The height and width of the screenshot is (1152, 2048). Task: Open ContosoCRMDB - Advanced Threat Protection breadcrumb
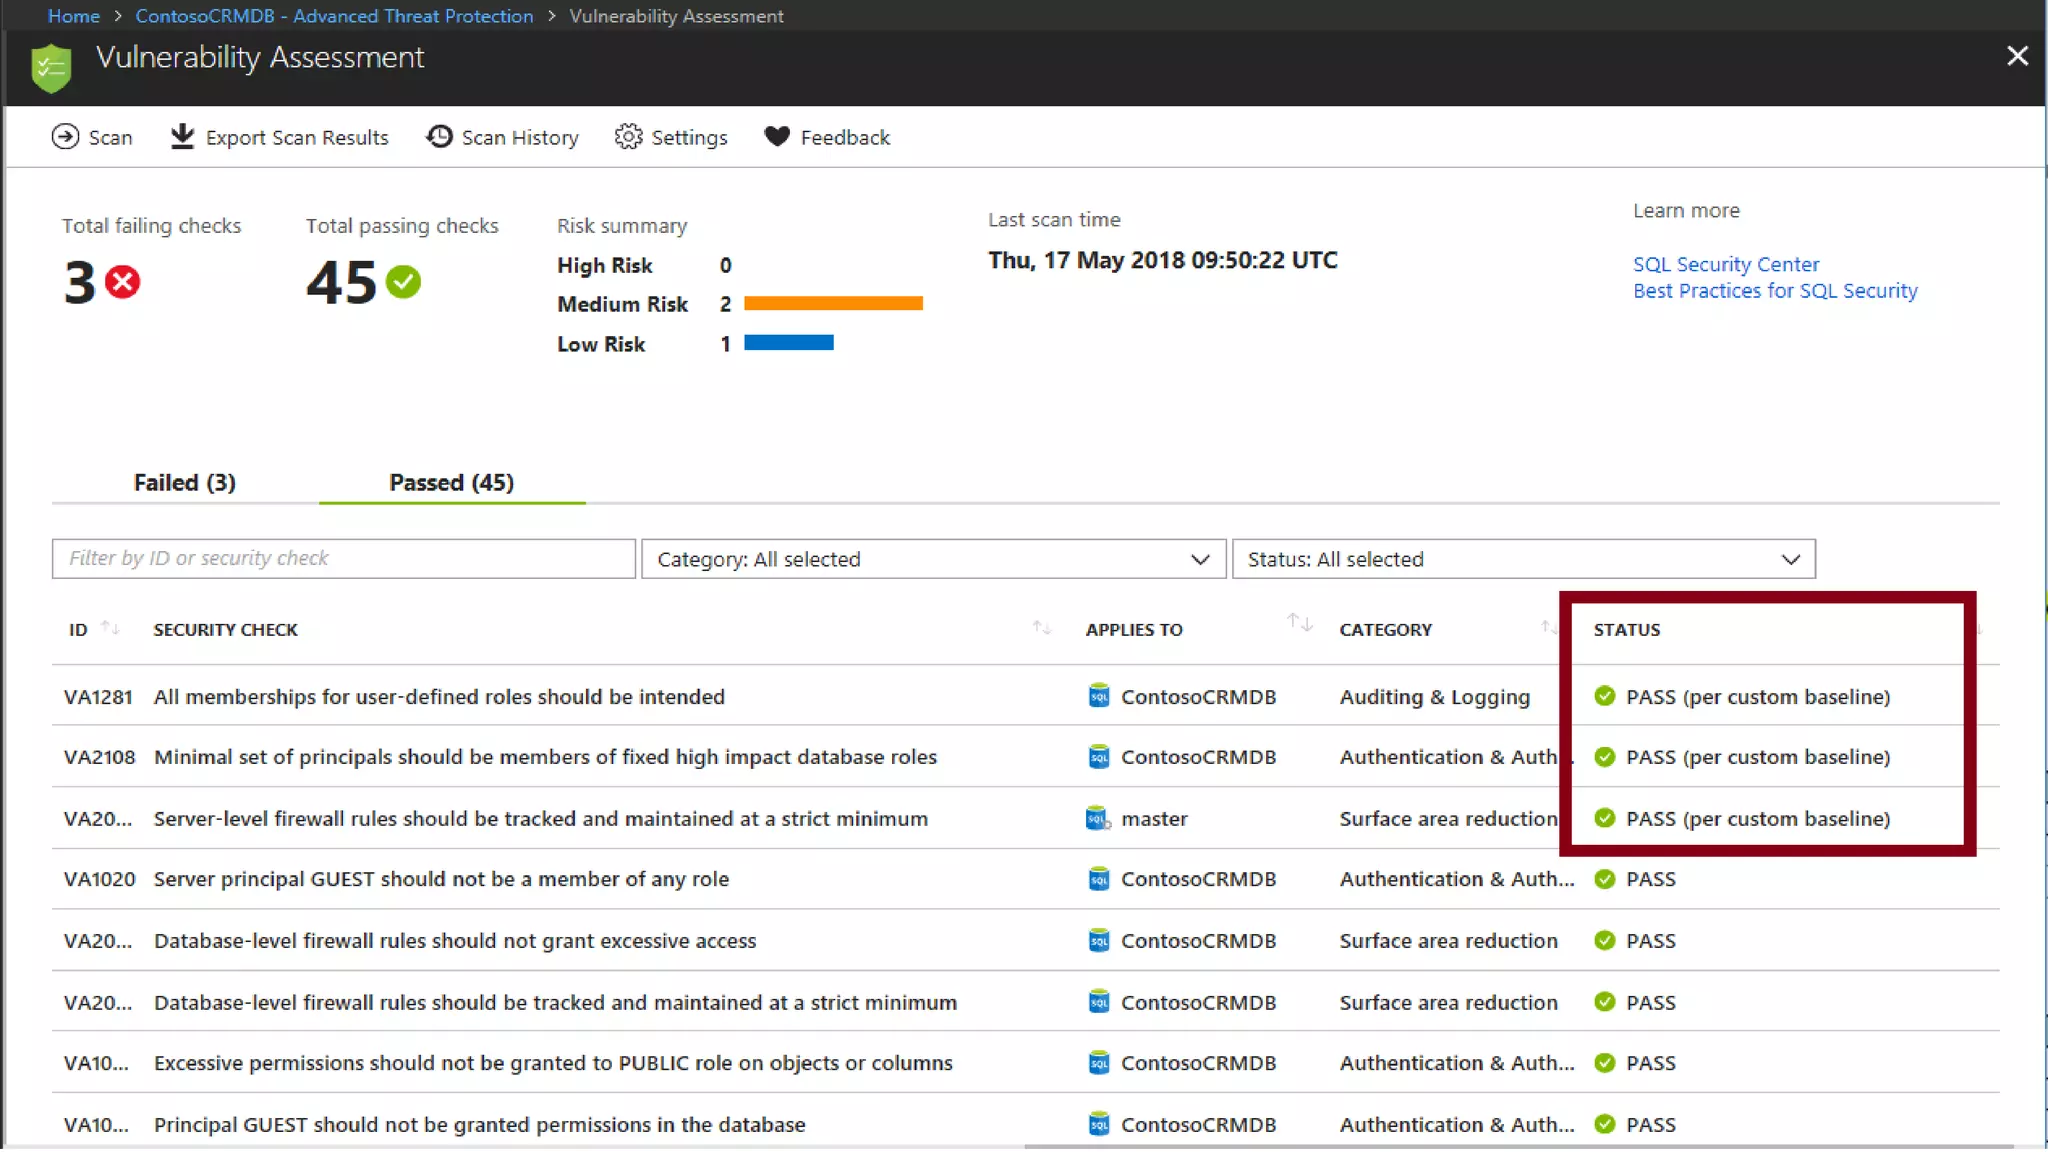(334, 16)
